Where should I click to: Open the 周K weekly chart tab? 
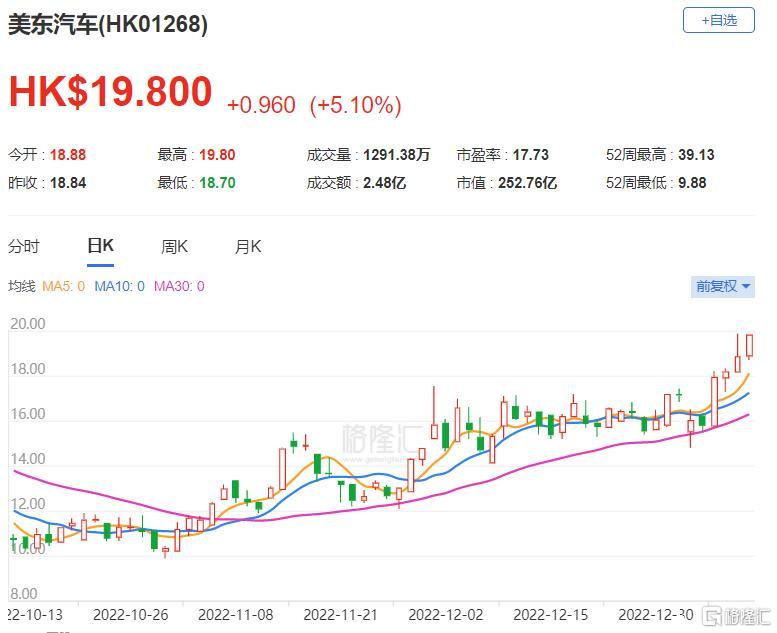click(x=174, y=246)
